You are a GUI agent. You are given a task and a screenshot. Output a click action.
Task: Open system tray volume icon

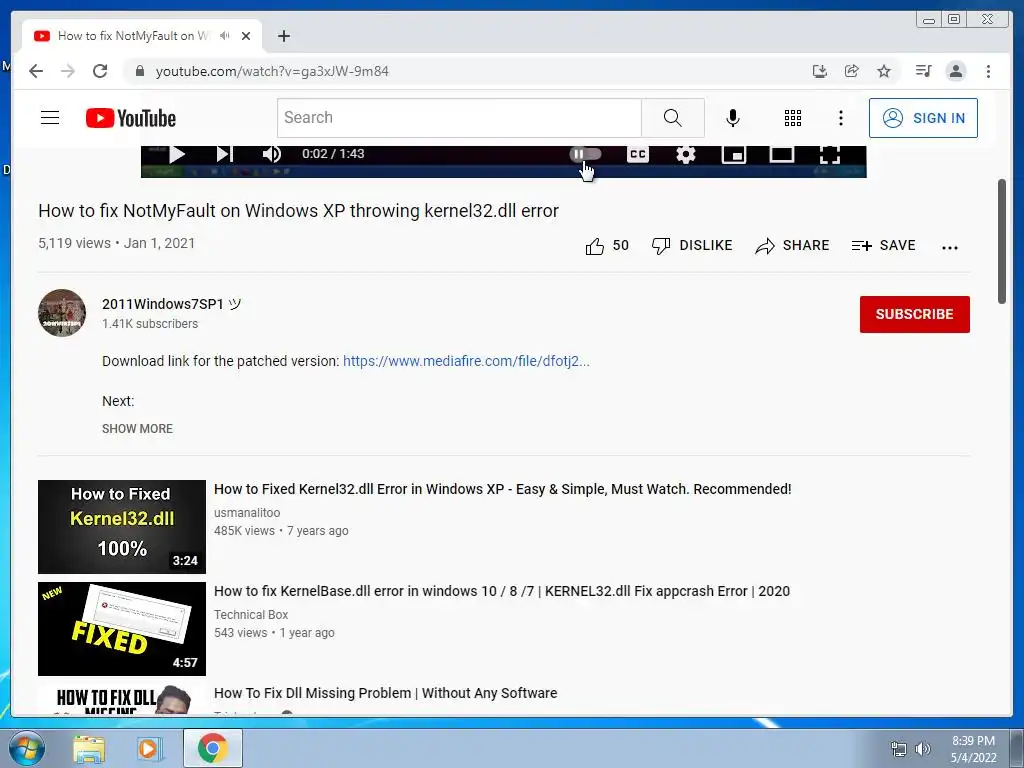click(923, 749)
